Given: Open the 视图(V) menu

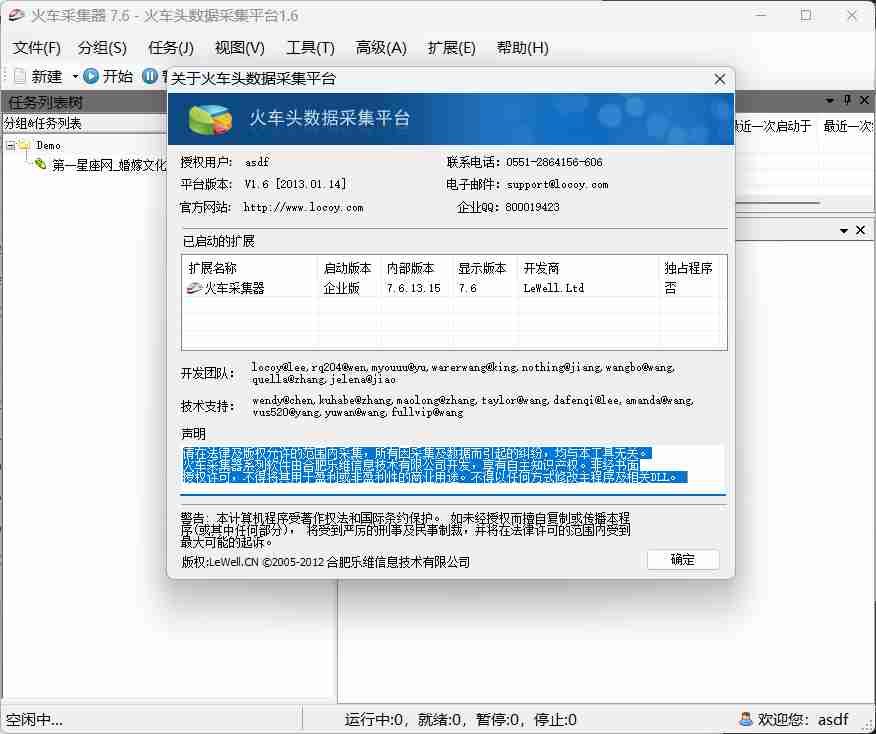Looking at the screenshot, I should click(x=238, y=47).
